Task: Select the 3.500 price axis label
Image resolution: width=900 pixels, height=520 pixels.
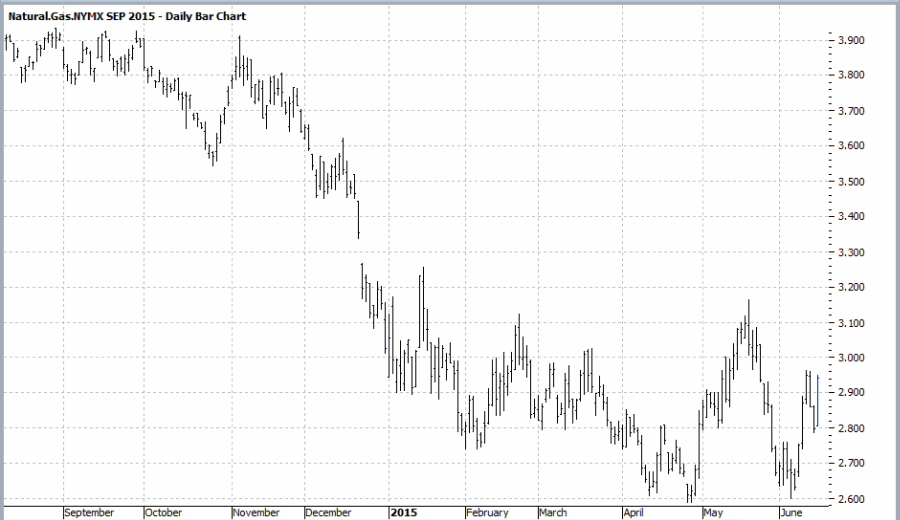Action: point(851,181)
